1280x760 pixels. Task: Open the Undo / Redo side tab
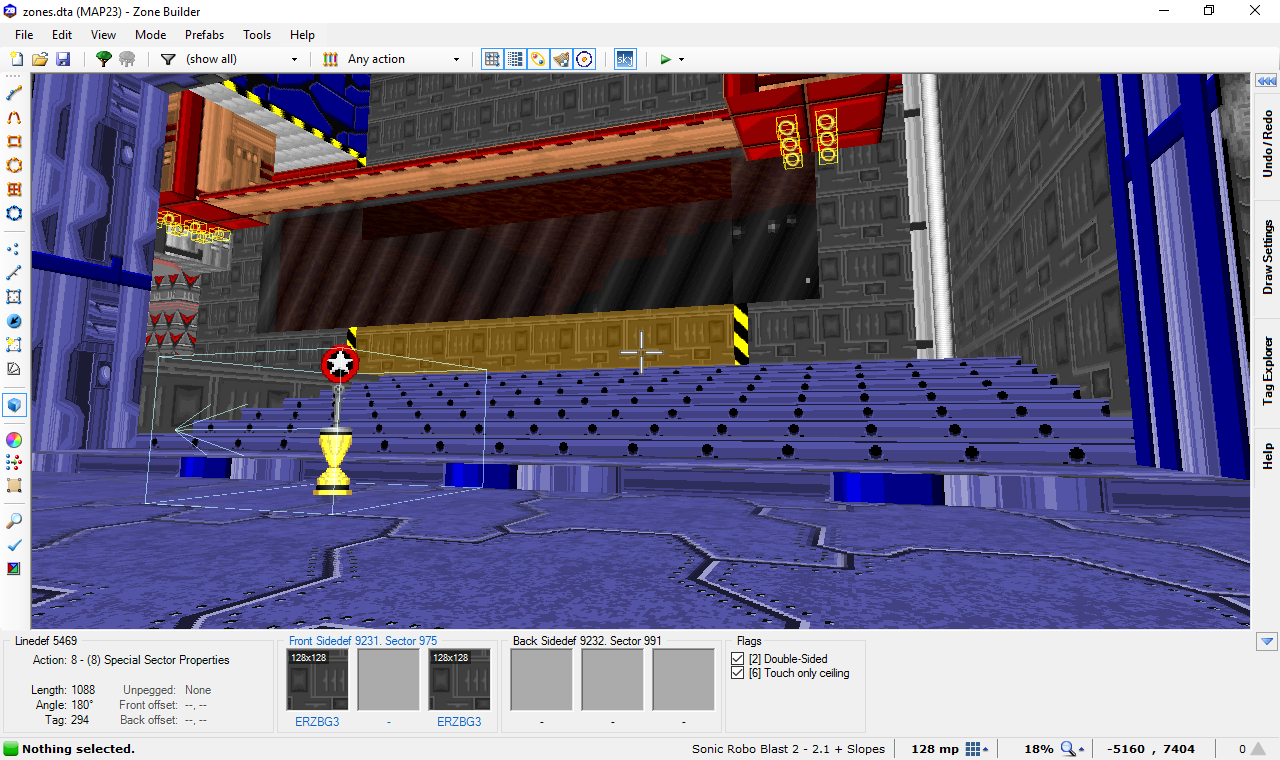click(x=1267, y=143)
